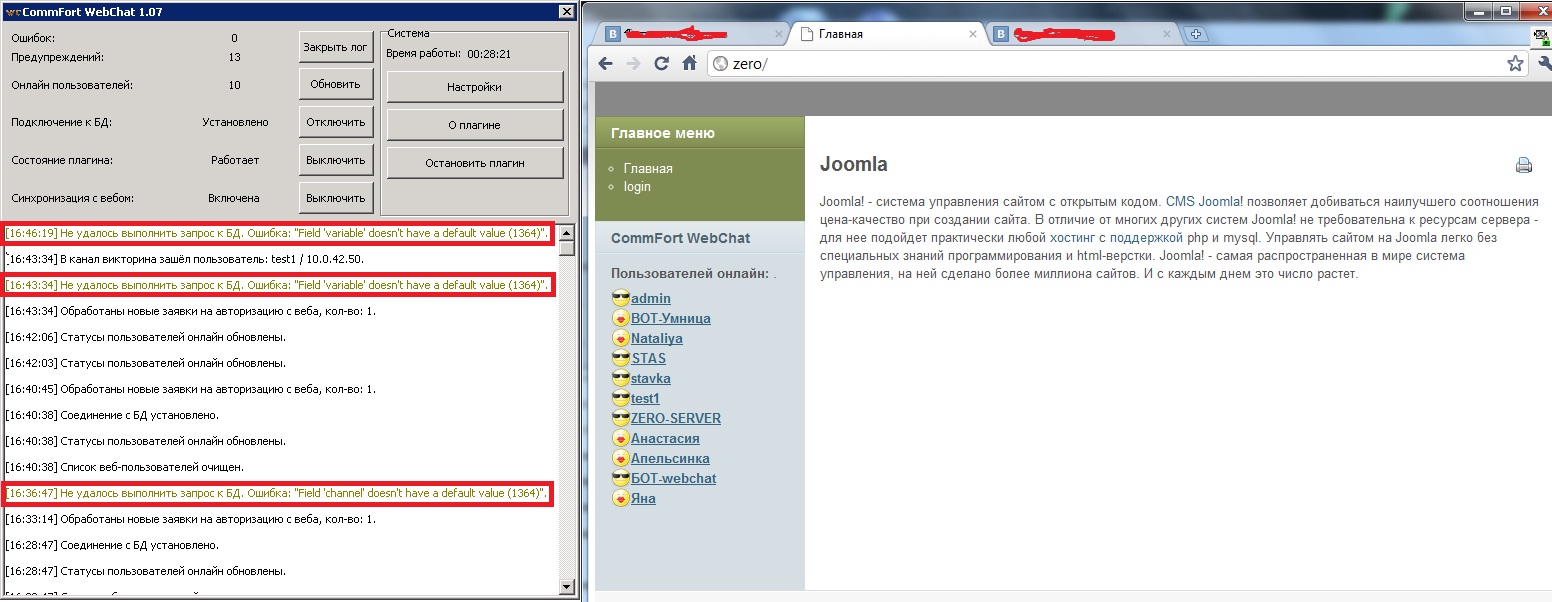Click the printer icon beside Joomla heading
Screen dimensions: 1552x602
(1523, 166)
